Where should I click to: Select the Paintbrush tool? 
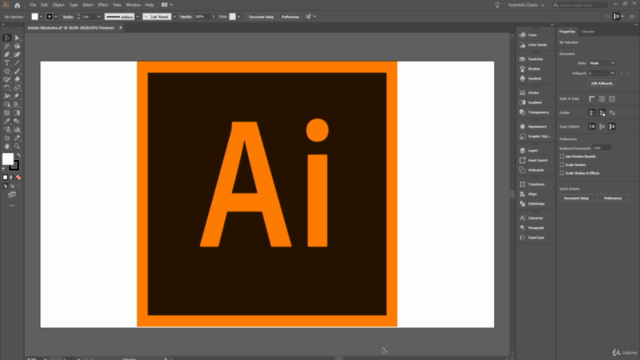pos(17,71)
